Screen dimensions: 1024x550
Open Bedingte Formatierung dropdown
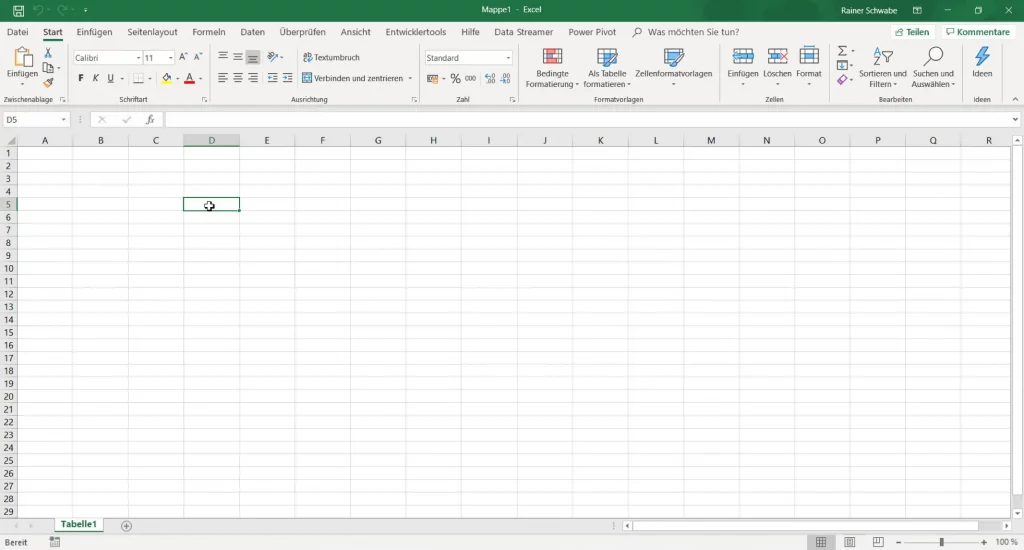tap(552, 67)
